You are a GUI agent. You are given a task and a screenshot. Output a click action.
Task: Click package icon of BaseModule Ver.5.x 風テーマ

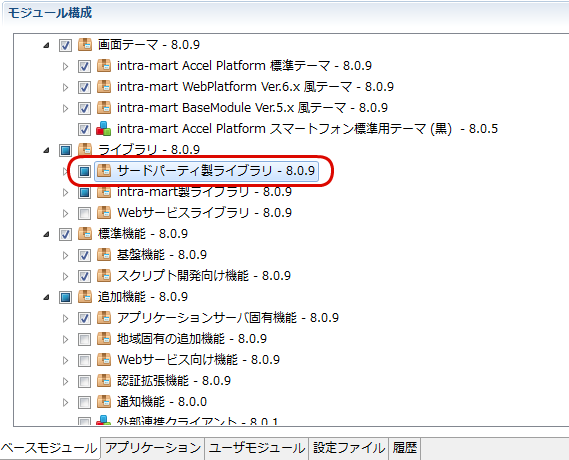[104, 108]
